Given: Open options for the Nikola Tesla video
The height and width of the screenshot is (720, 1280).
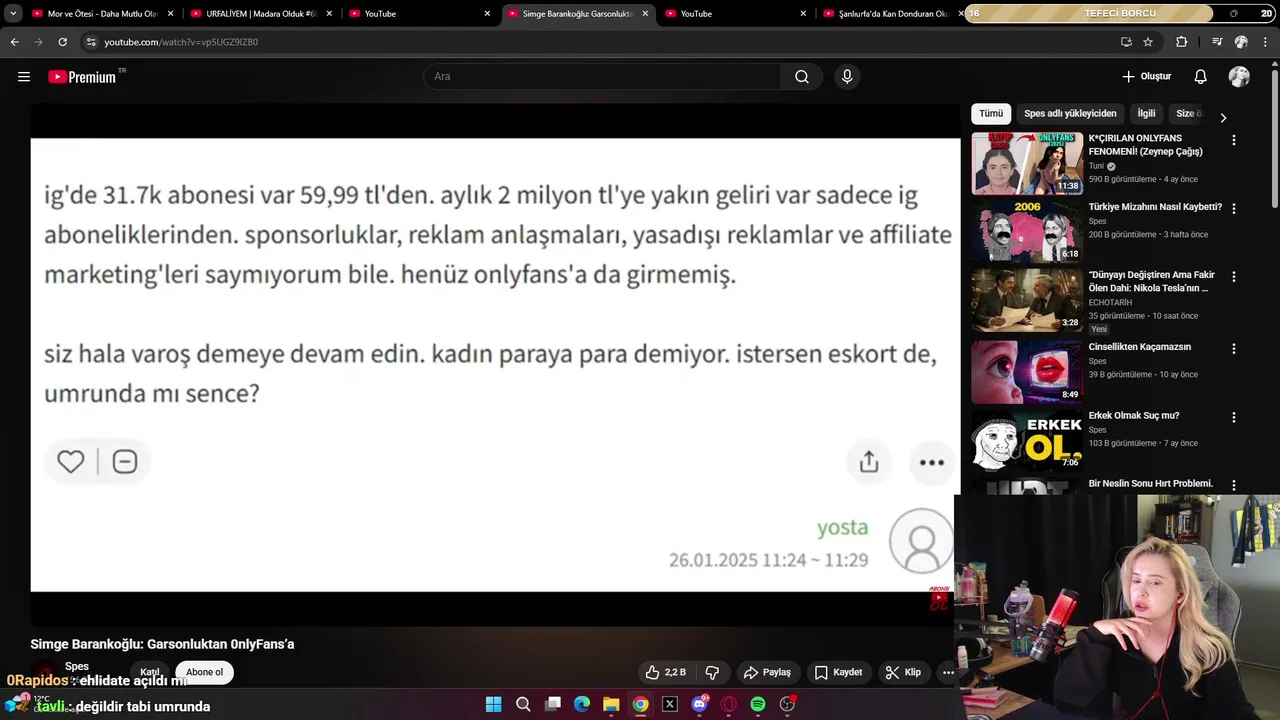Looking at the screenshot, I should coord(1233,277).
